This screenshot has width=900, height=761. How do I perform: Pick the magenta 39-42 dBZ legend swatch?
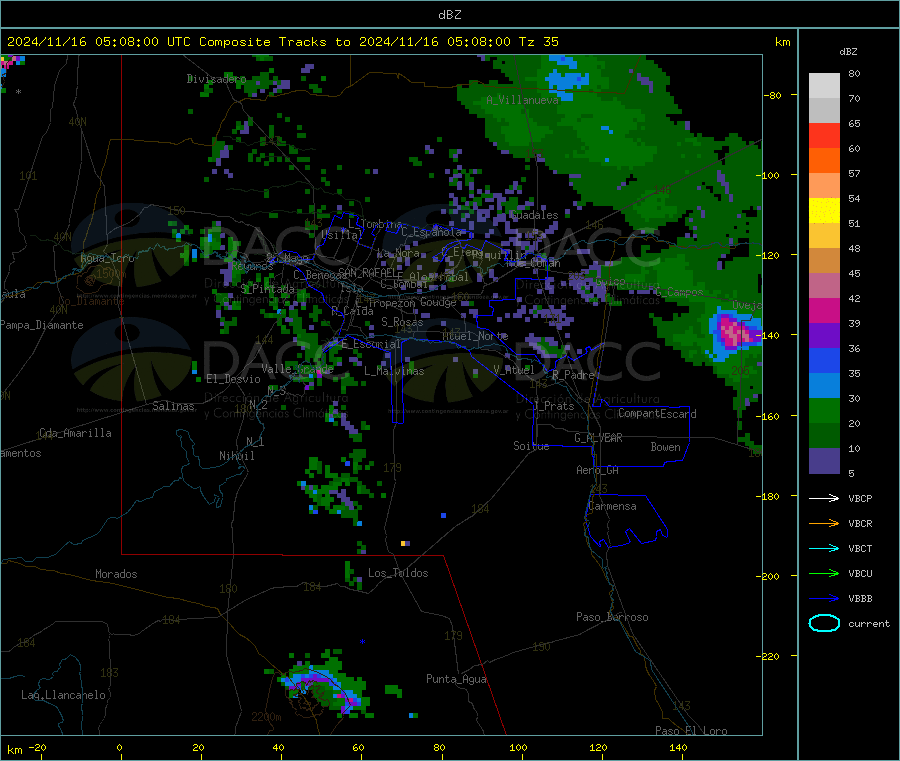824,310
